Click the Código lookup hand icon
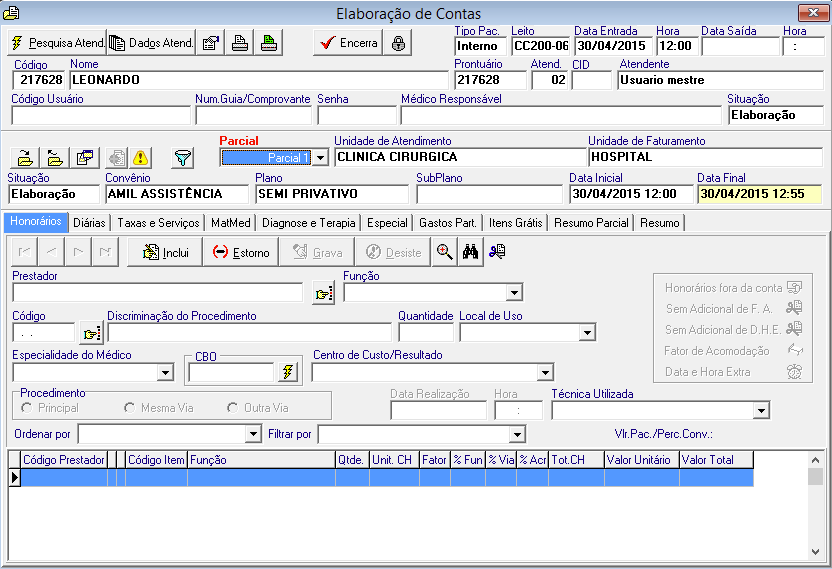 pos(92,333)
